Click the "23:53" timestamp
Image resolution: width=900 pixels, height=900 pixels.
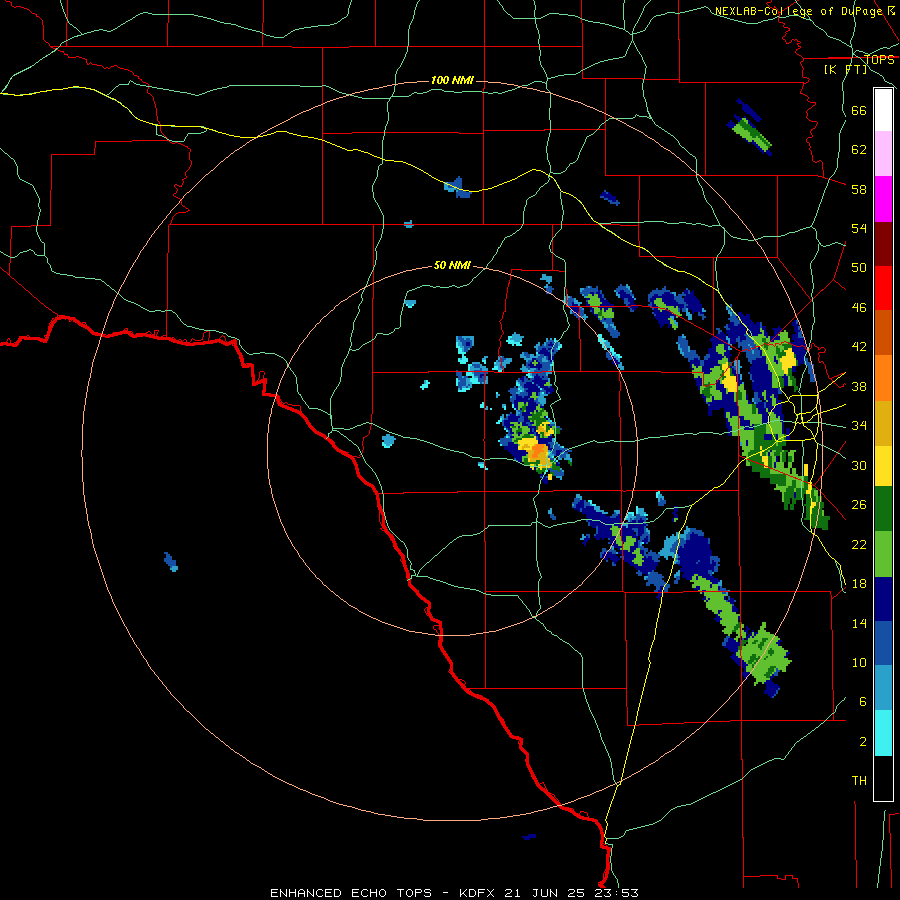click(x=616, y=893)
